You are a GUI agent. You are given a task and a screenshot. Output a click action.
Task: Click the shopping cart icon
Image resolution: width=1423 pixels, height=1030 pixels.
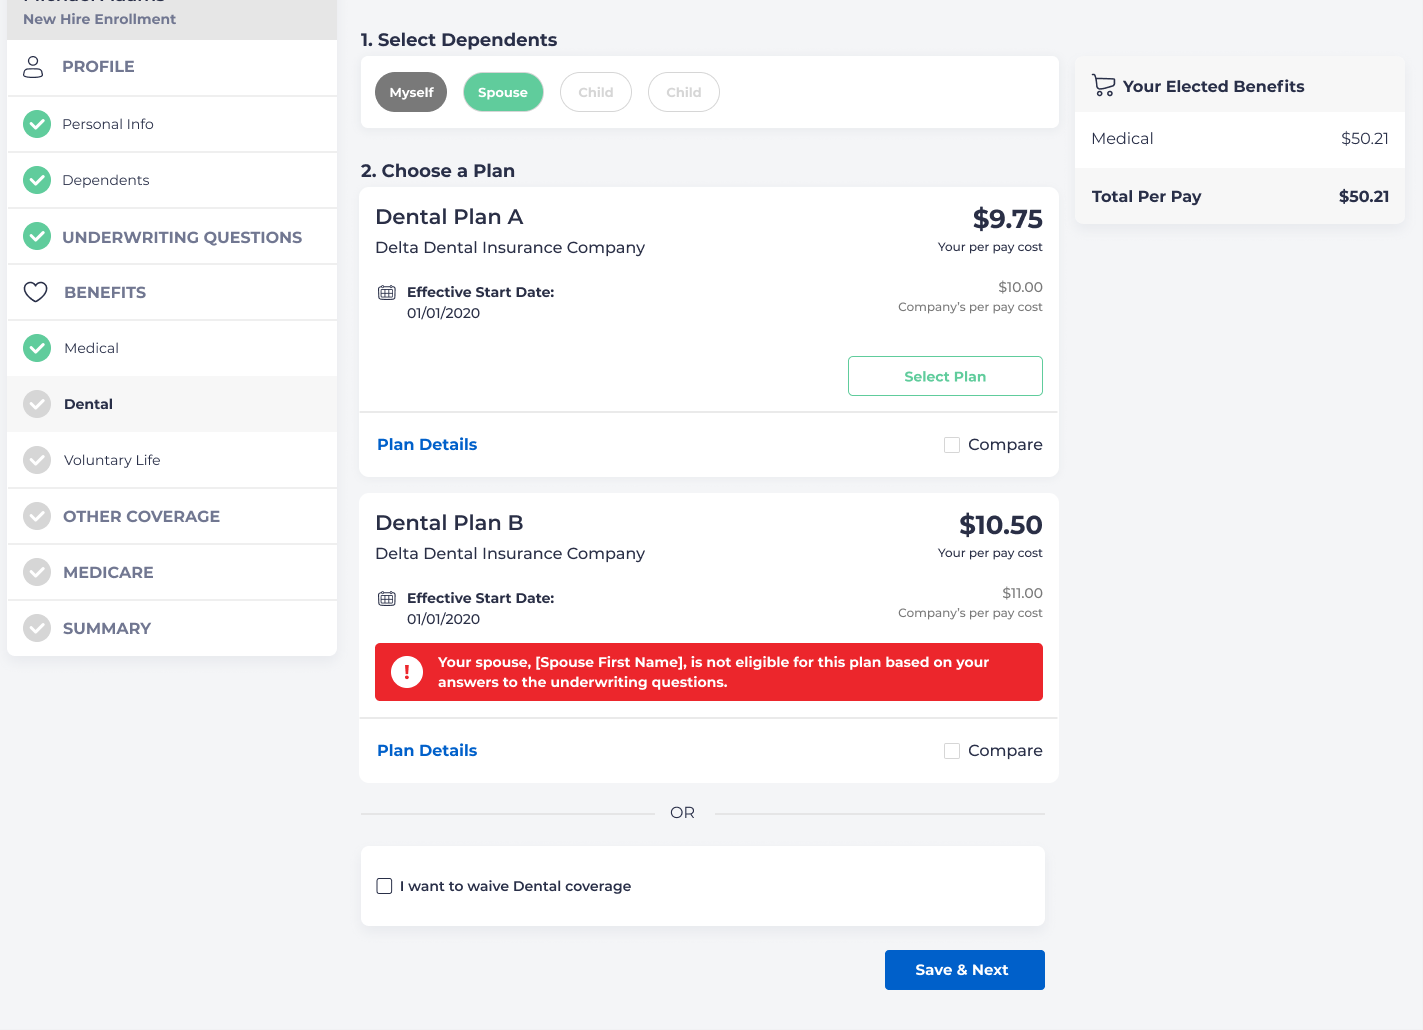pos(1103,86)
